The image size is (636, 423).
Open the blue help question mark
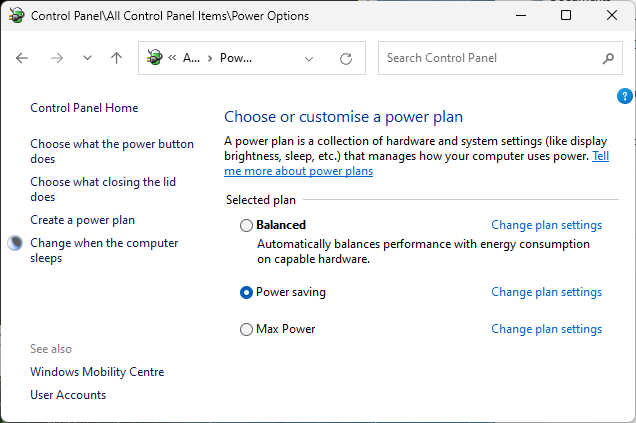625,96
